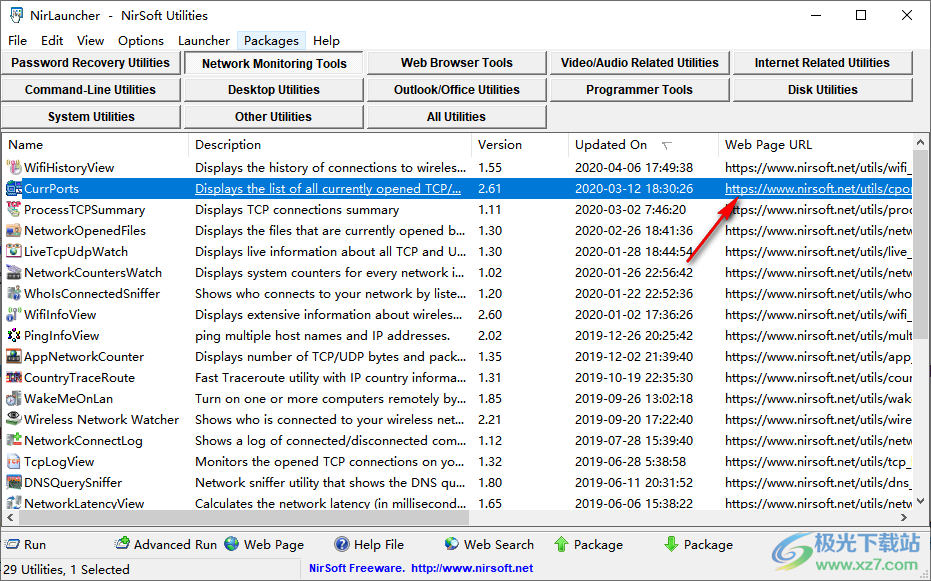Open the File menu

click(17, 40)
